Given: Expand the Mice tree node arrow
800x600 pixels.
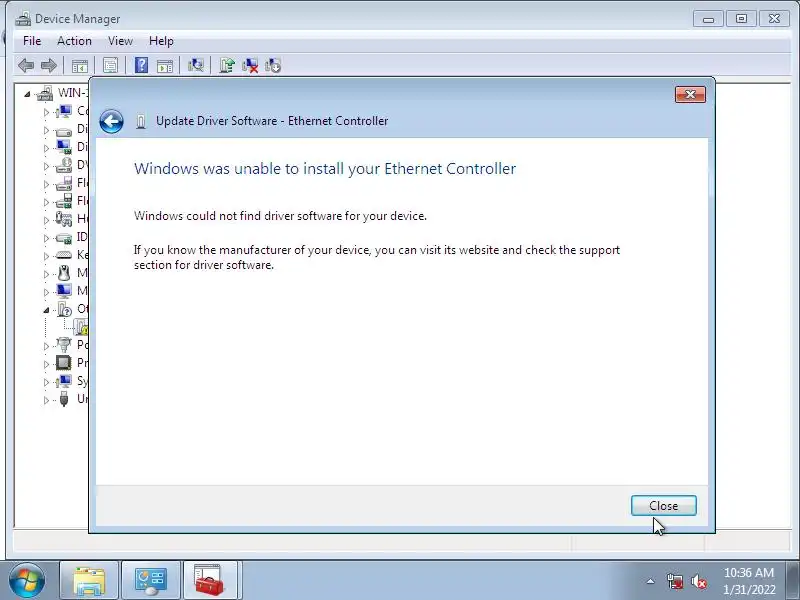Looking at the screenshot, I should click(x=46, y=273).
